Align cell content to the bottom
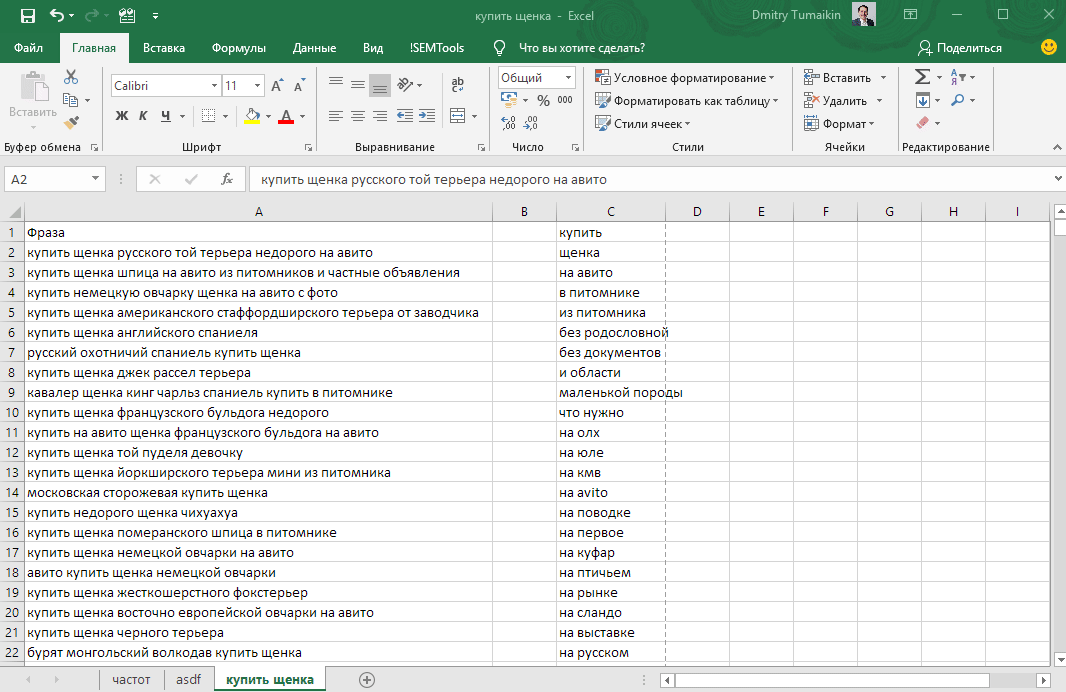Screen dimensions: 1066x692 tap(380, 86)
